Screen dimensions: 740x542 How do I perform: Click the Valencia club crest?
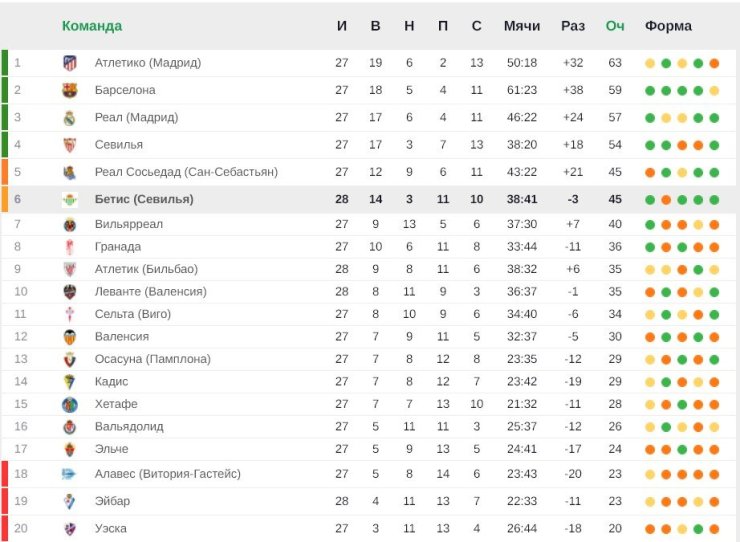[70, 337]
